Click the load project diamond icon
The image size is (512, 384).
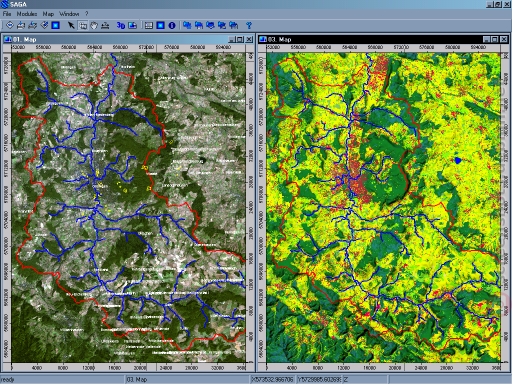click(10, 25)
